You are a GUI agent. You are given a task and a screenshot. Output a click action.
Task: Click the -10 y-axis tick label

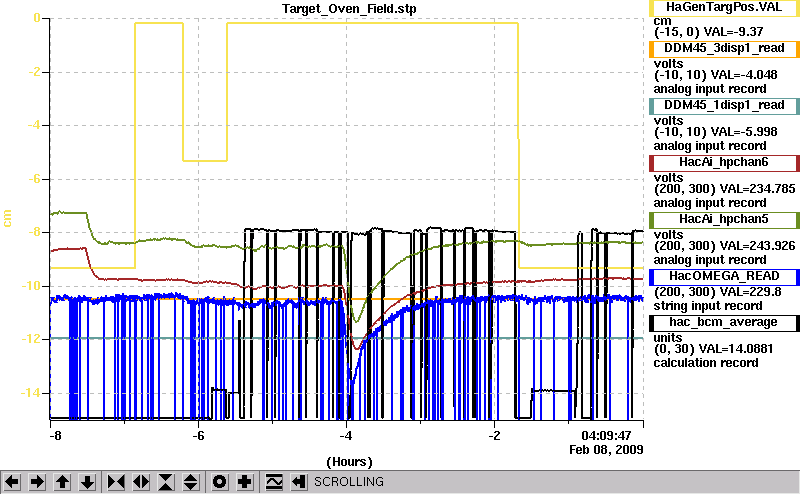click(x=31, y=286)
